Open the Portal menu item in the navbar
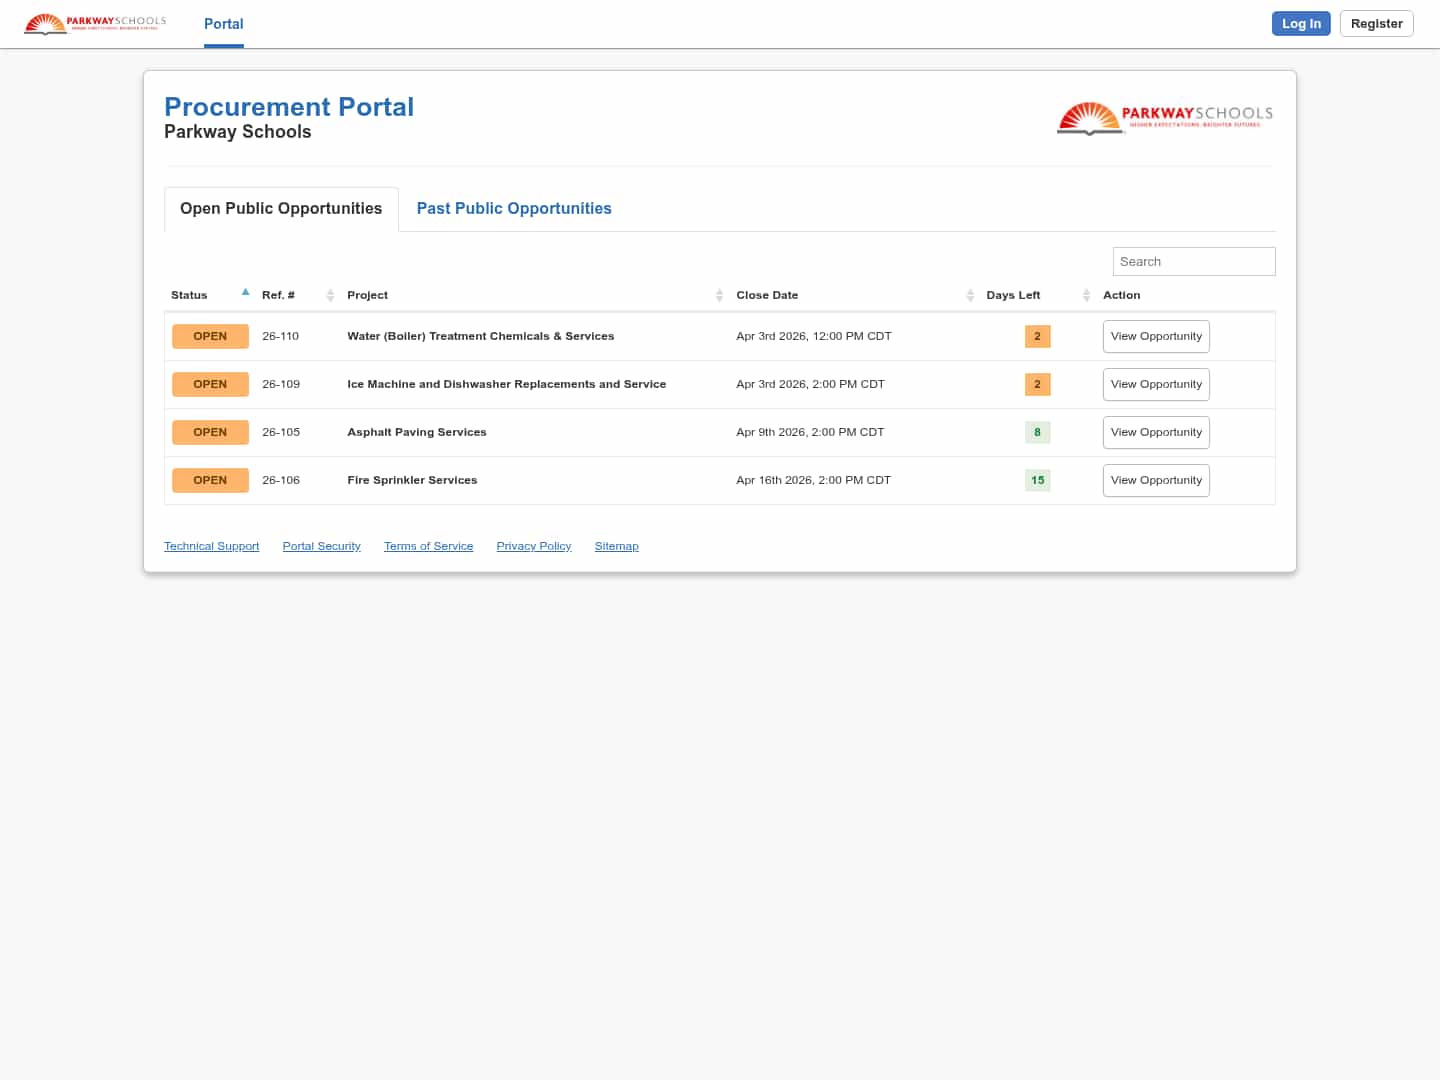1440x1080 pixels. [x=223, y=24]
